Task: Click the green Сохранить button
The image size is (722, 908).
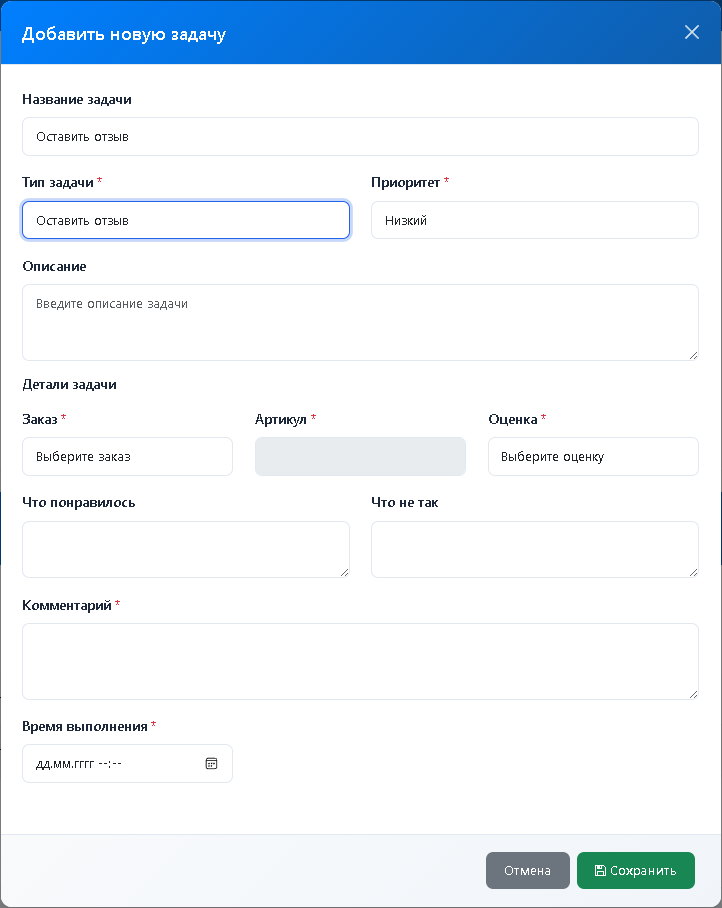Action: [x=635, y=870]
